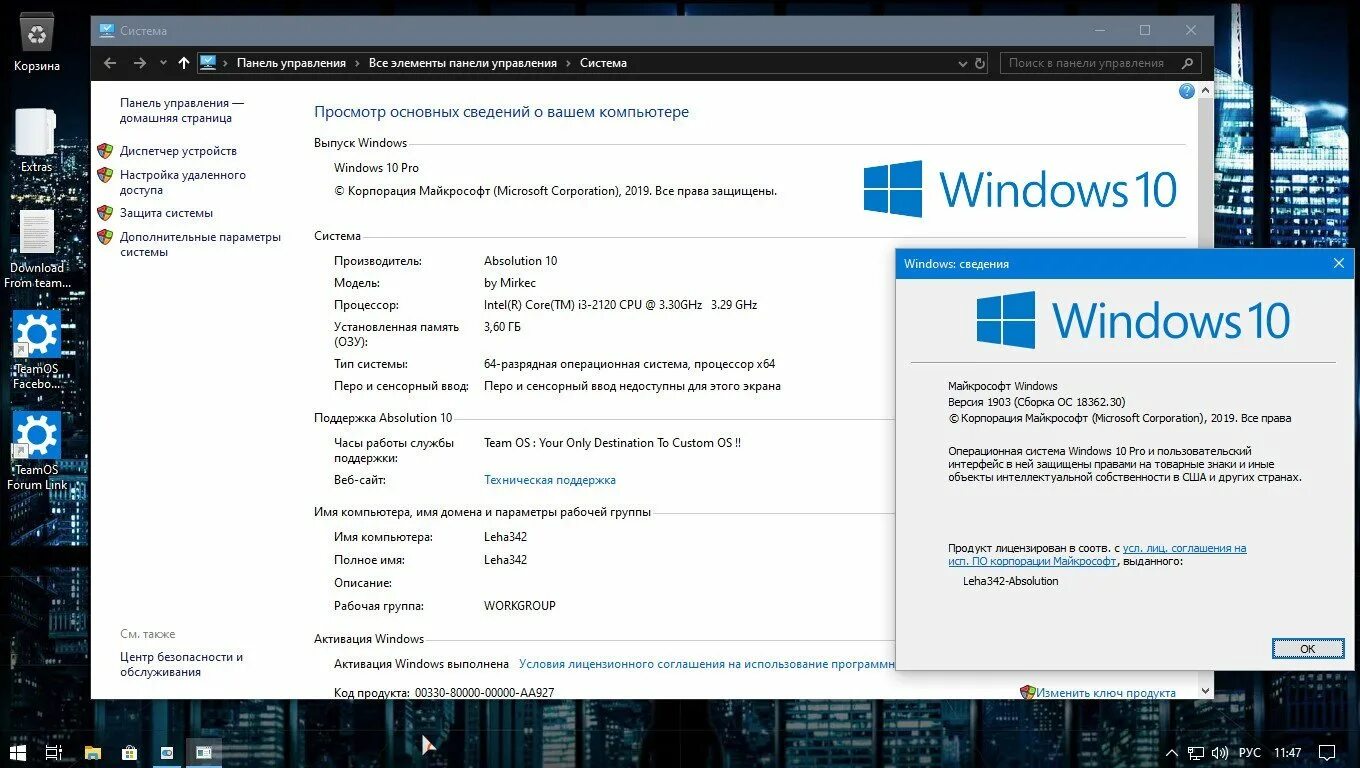Select the processor text Intel(R) Core(TM) i3-2120
This screenshot has width=1360, height=768.
(620, 305)
